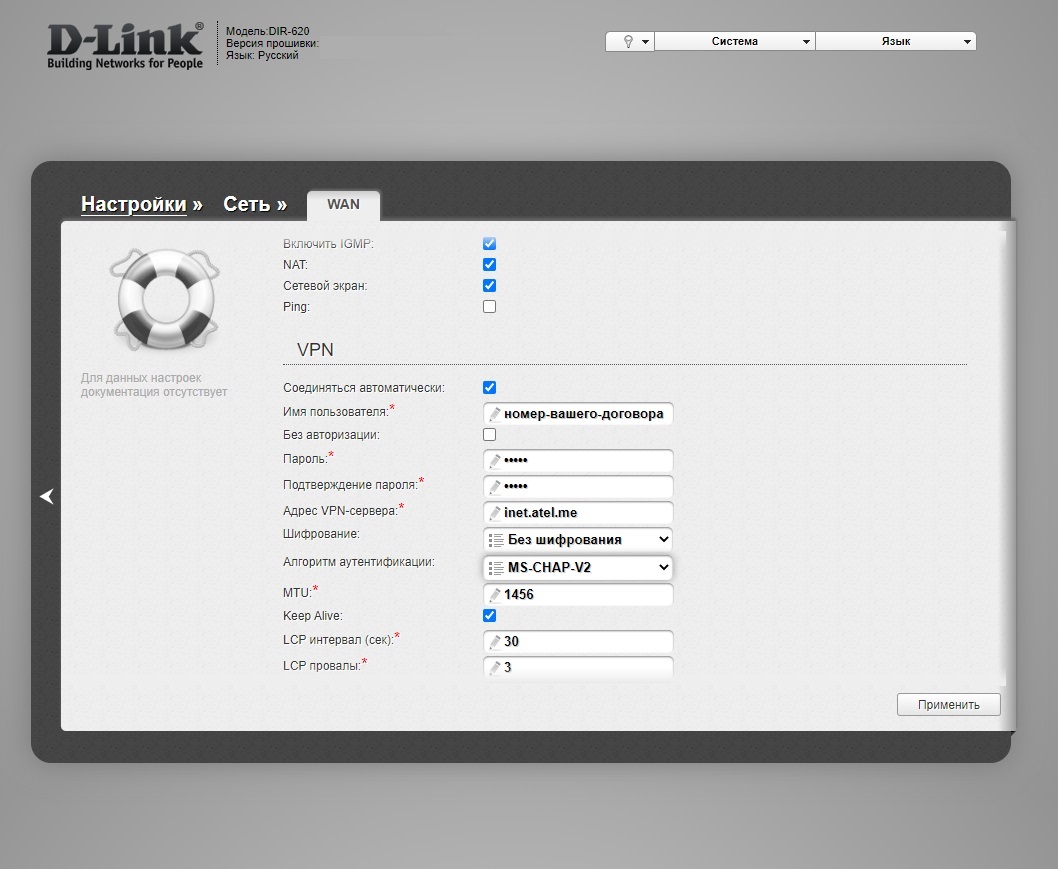Viewport: 1058px width, 869px height.
Task: Click the Применить button
Action: [948, 704]
